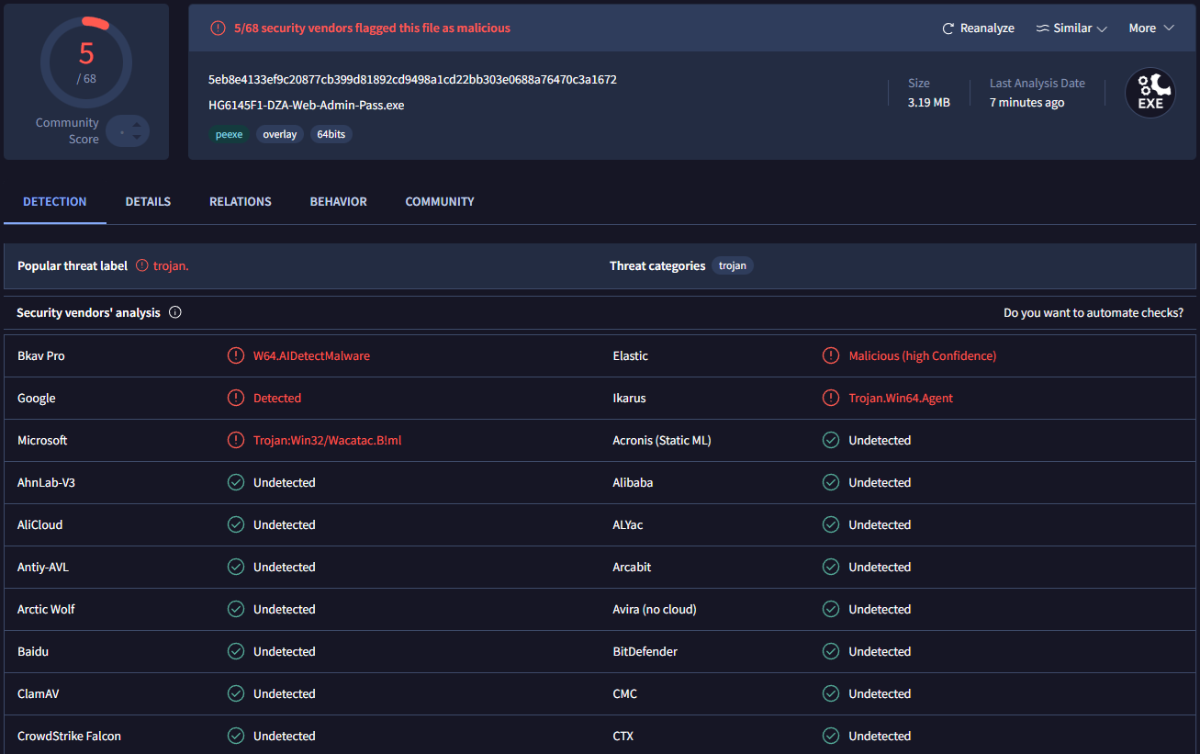Click the info icon beside Security vendors' analysis
Viewport: 1200px width, 754px height.
pos(175,313)
